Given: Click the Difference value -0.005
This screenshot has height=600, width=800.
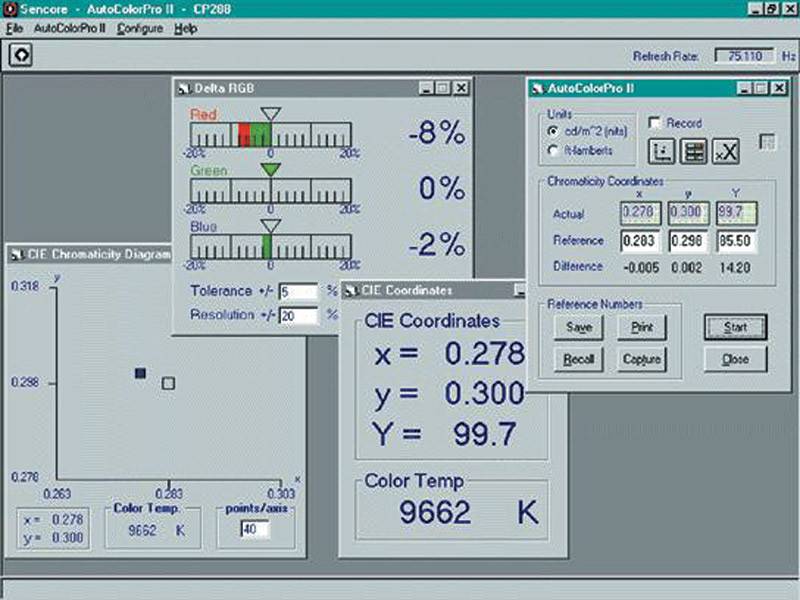Looking at the screenshot, I should pos(641,267).
